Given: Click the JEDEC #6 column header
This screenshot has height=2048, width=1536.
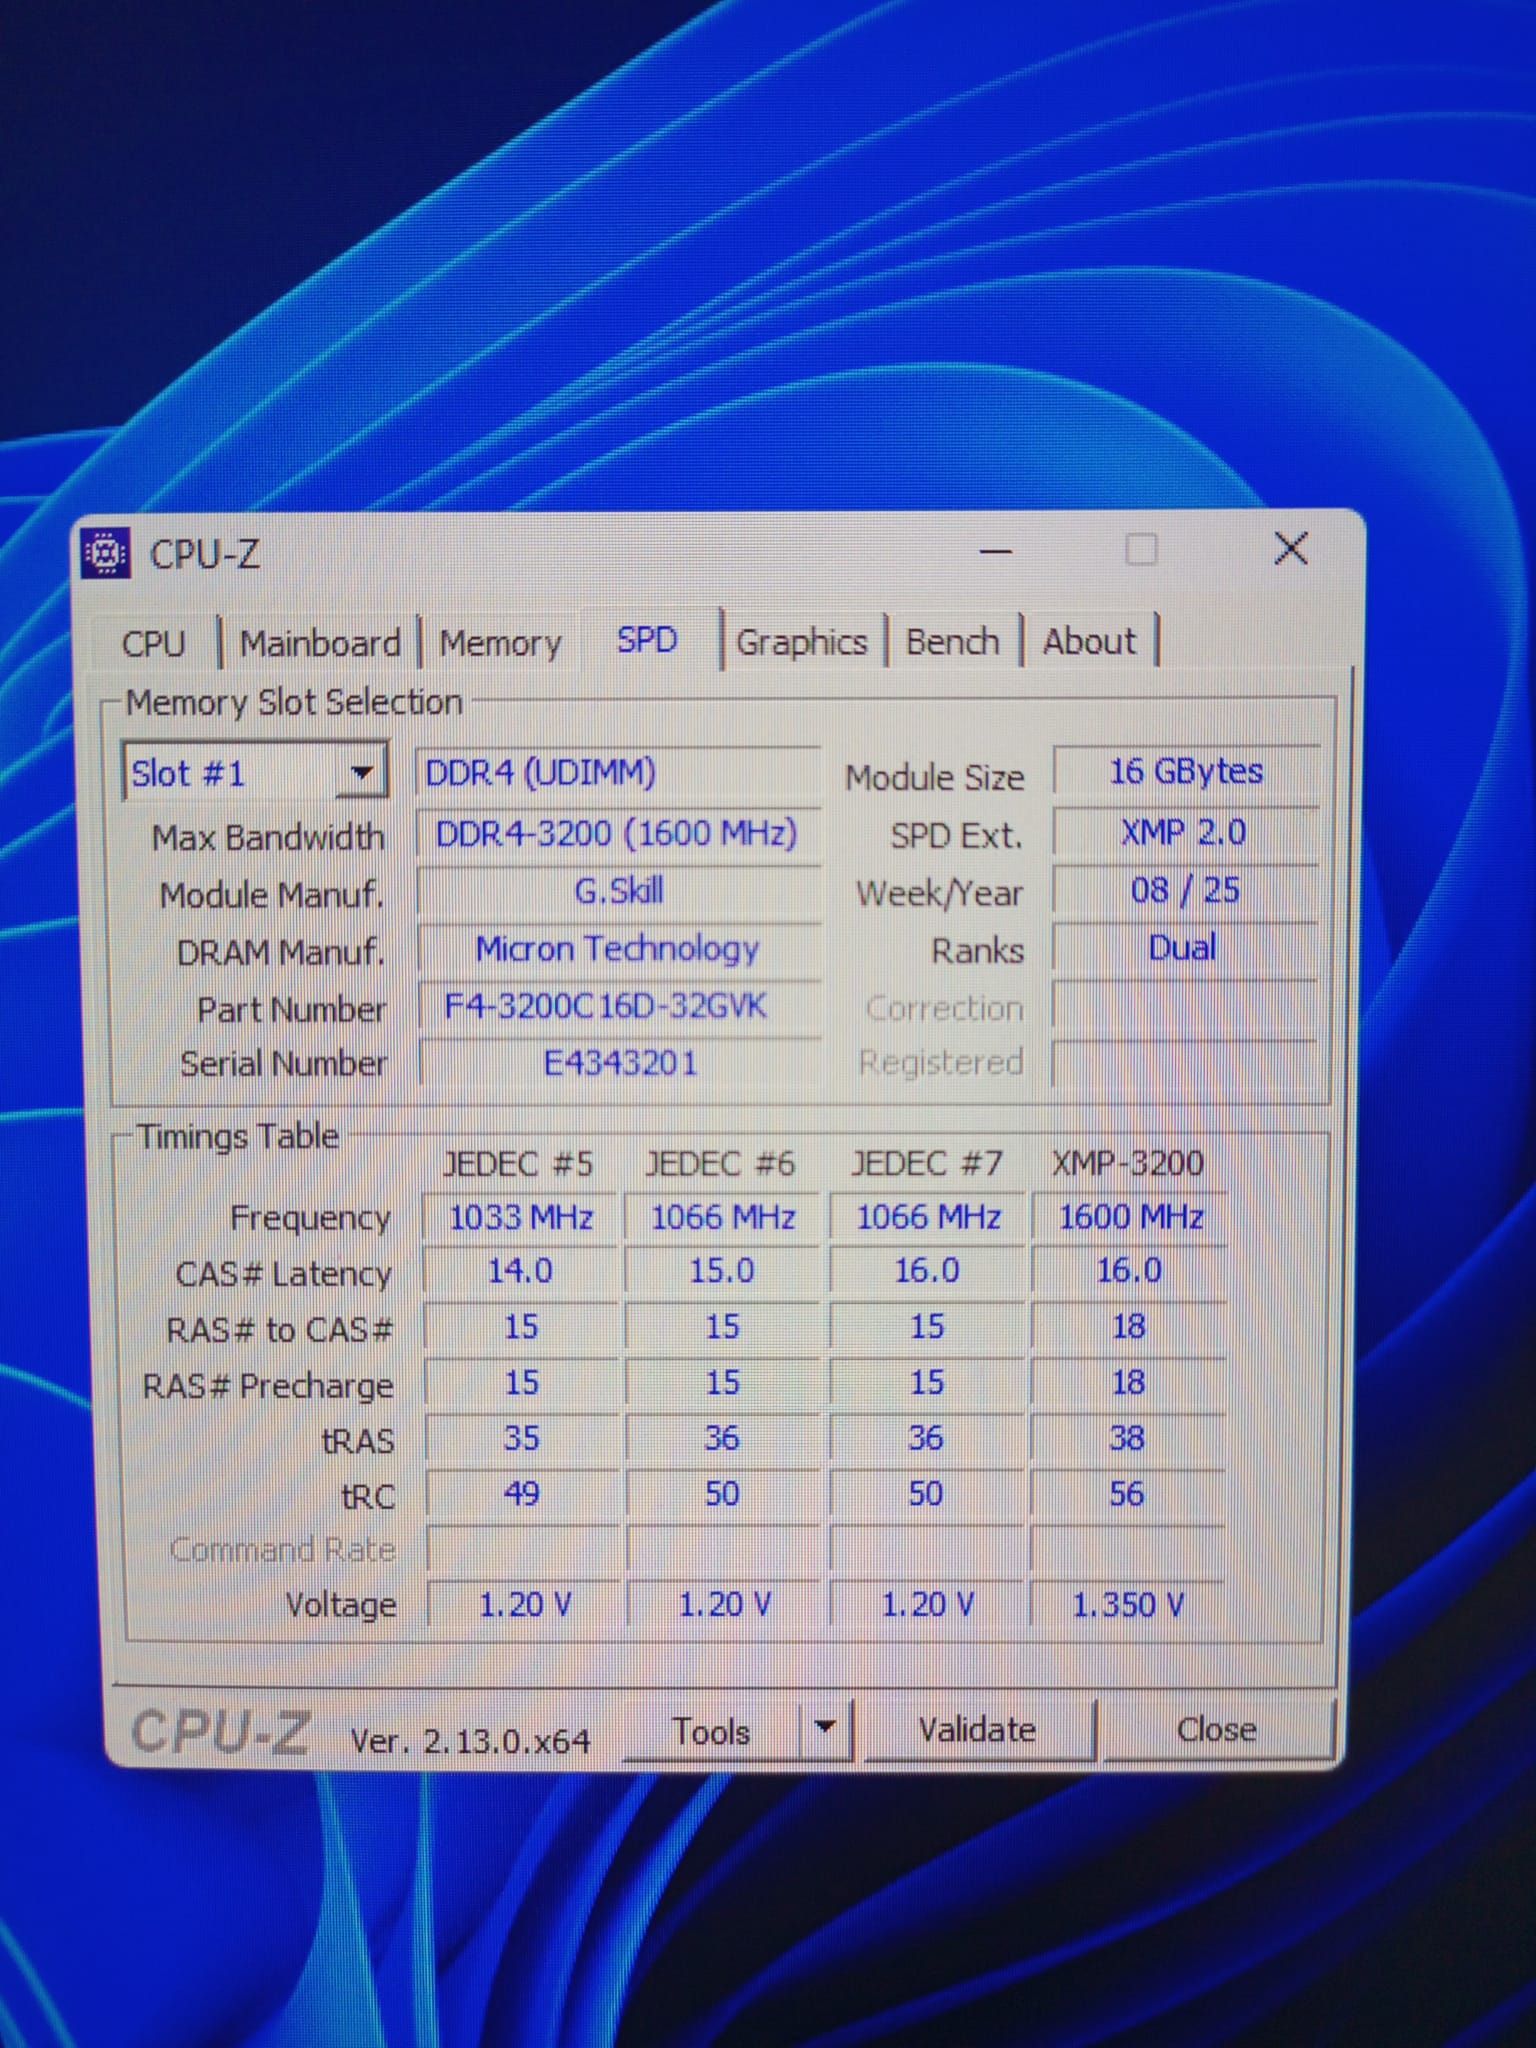Looking at the screenshot, I should pyautogui.click(x=720, y=1164).
